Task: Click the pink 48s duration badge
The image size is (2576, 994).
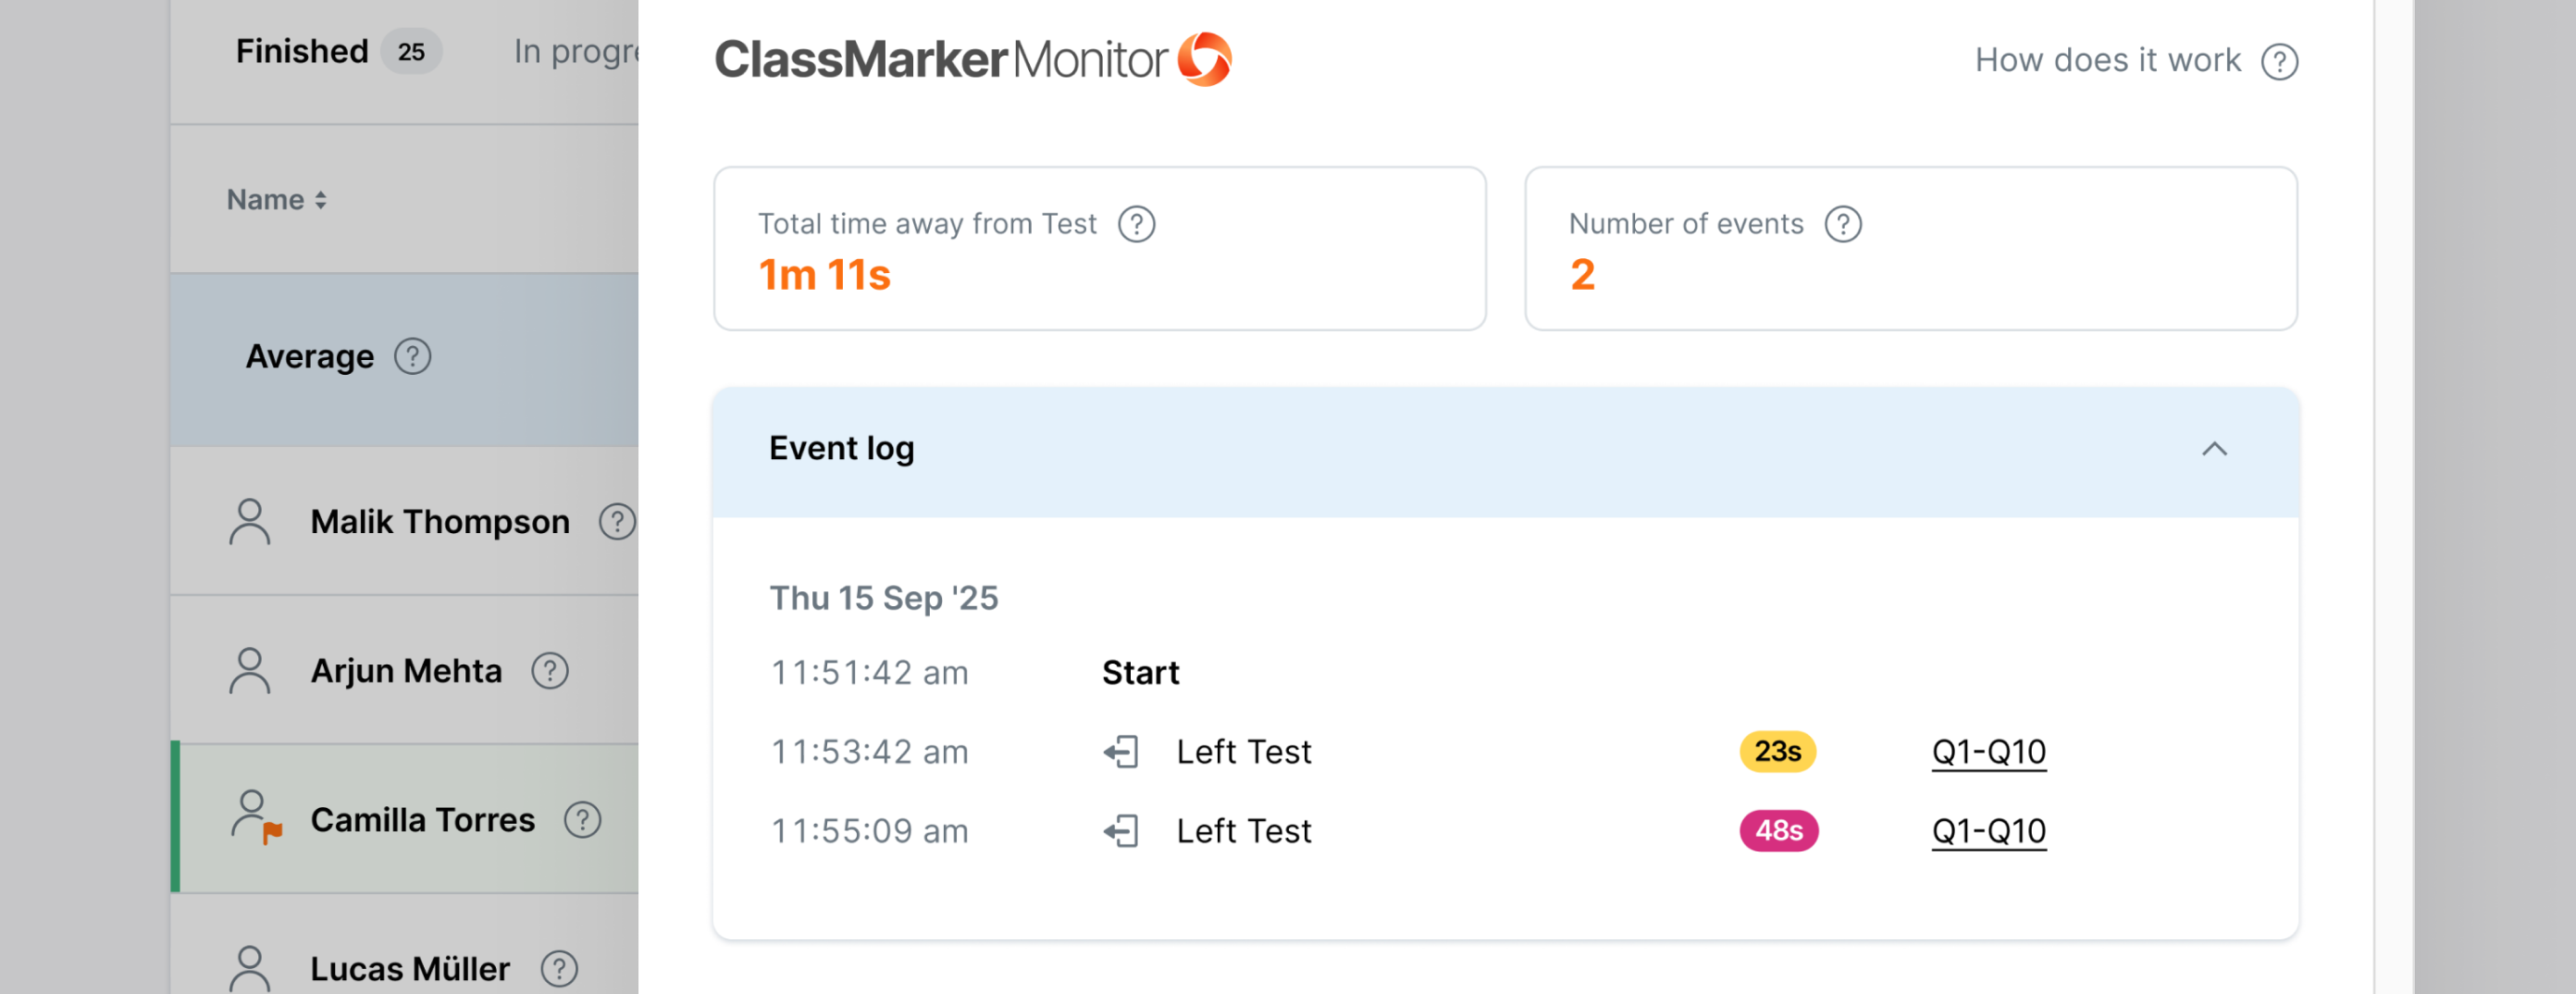Action: point(1778,830)
